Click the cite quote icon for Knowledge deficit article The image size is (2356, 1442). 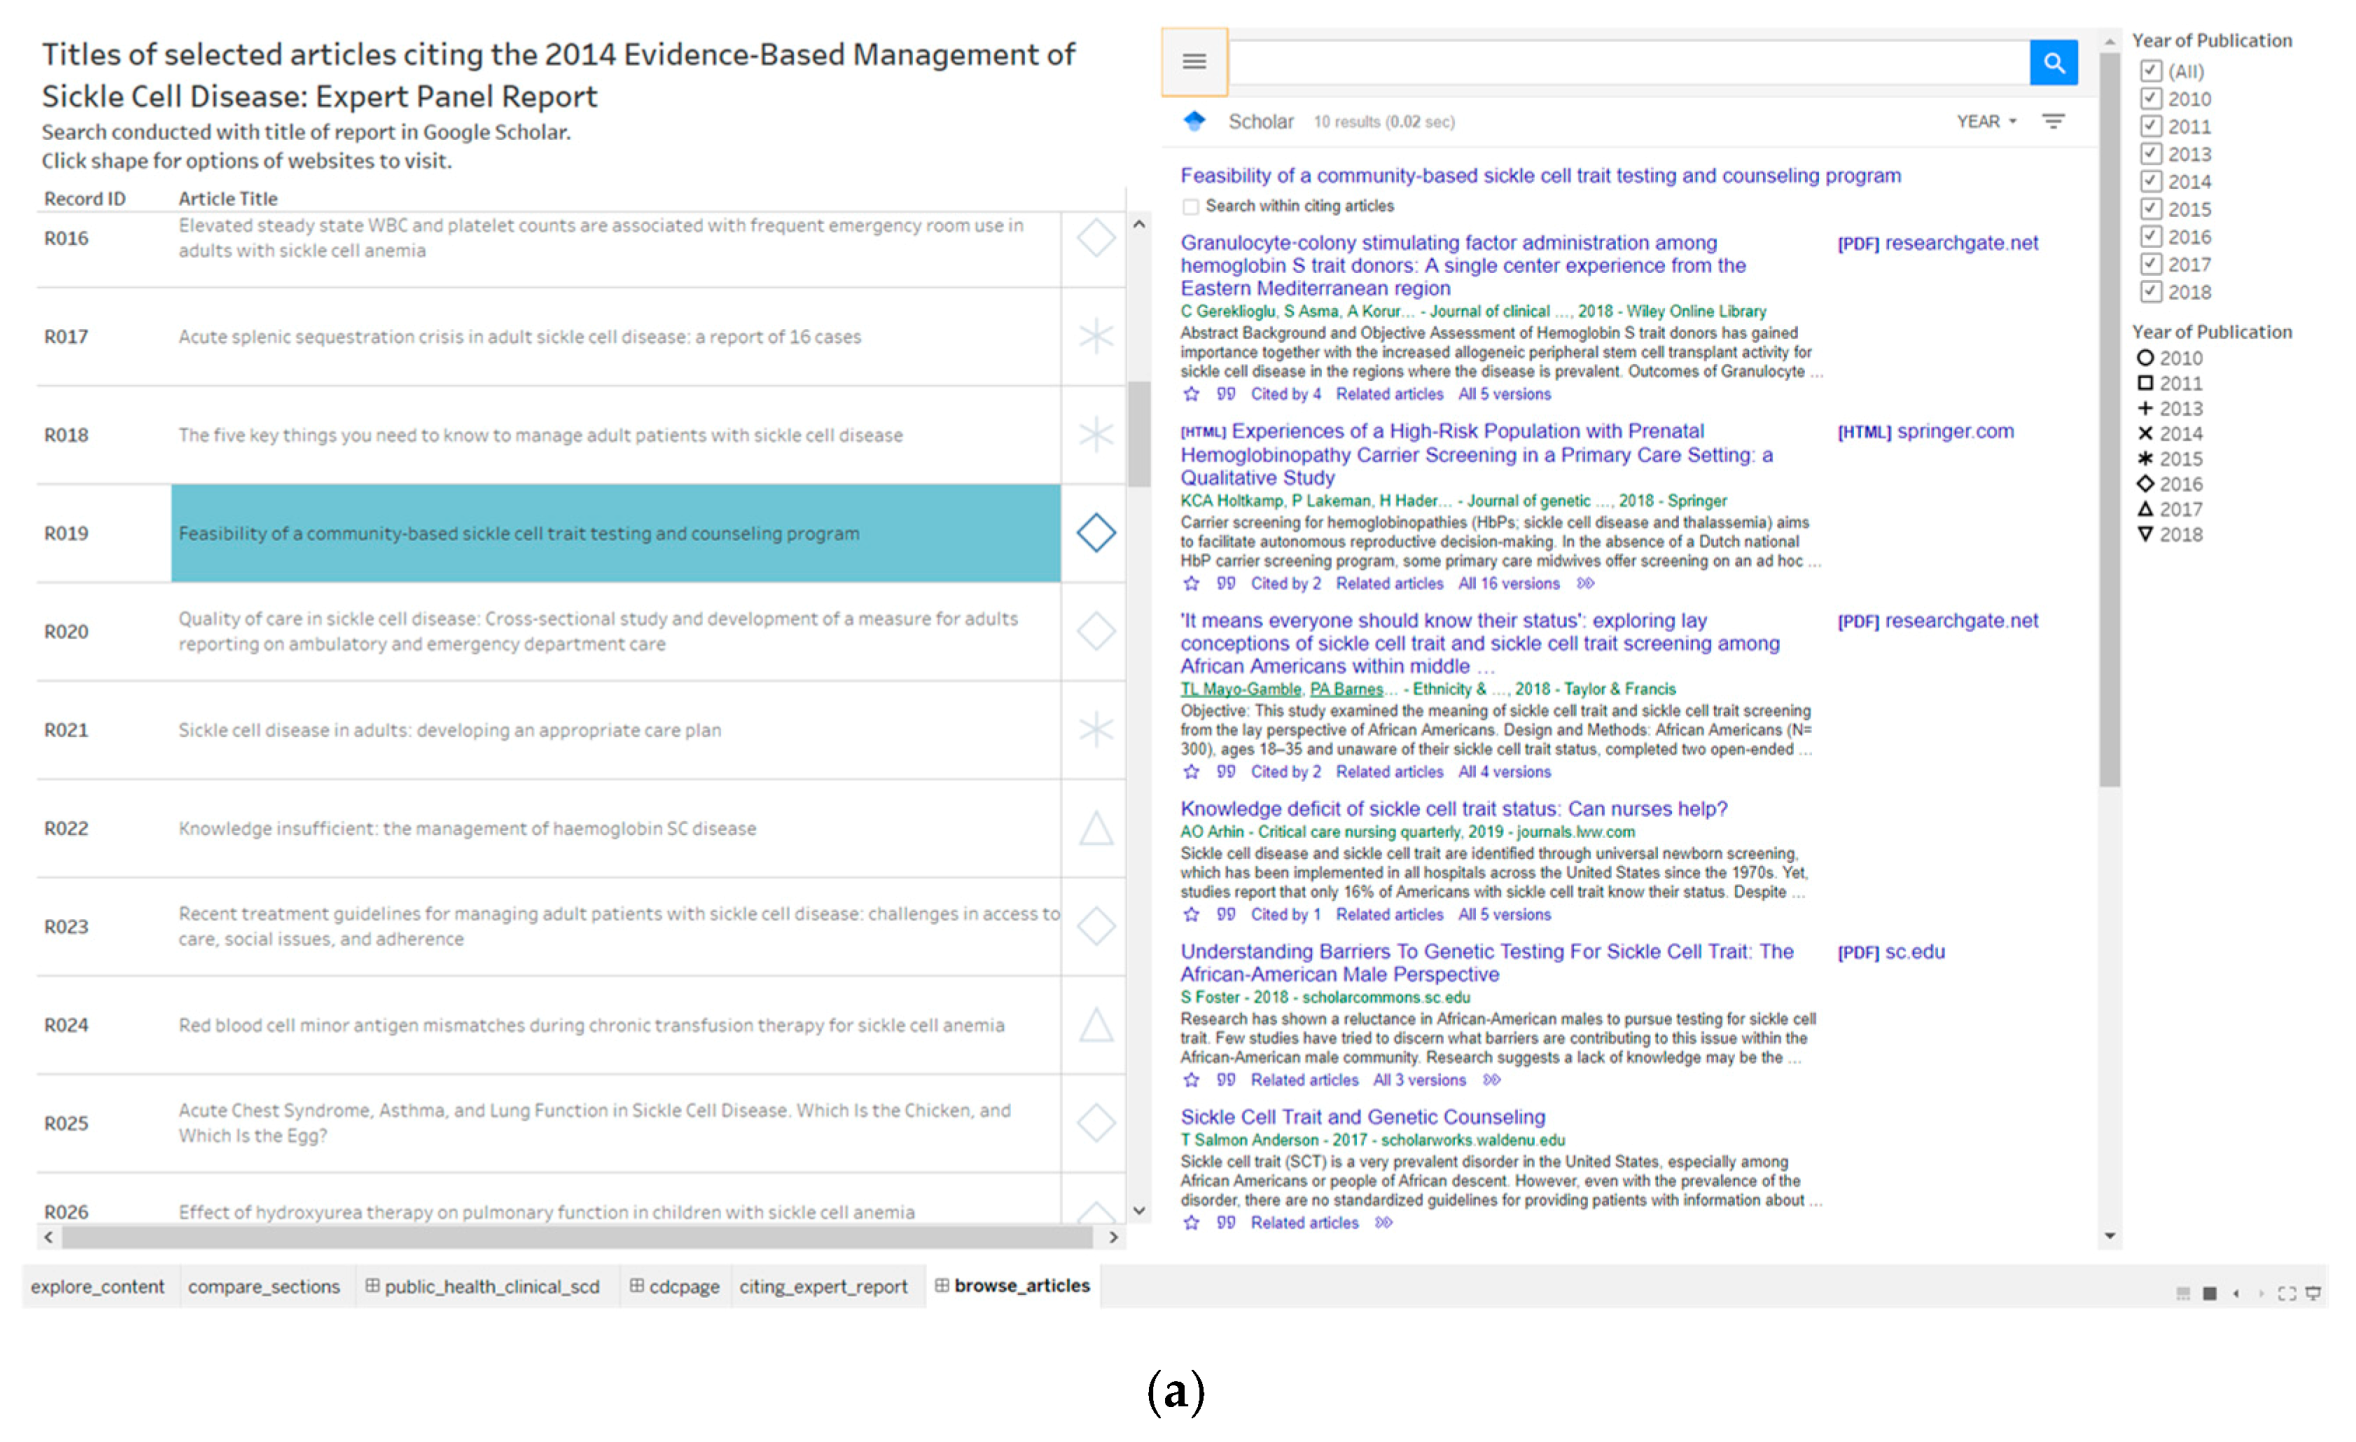pyautogui.click(x=1226, y=915)
